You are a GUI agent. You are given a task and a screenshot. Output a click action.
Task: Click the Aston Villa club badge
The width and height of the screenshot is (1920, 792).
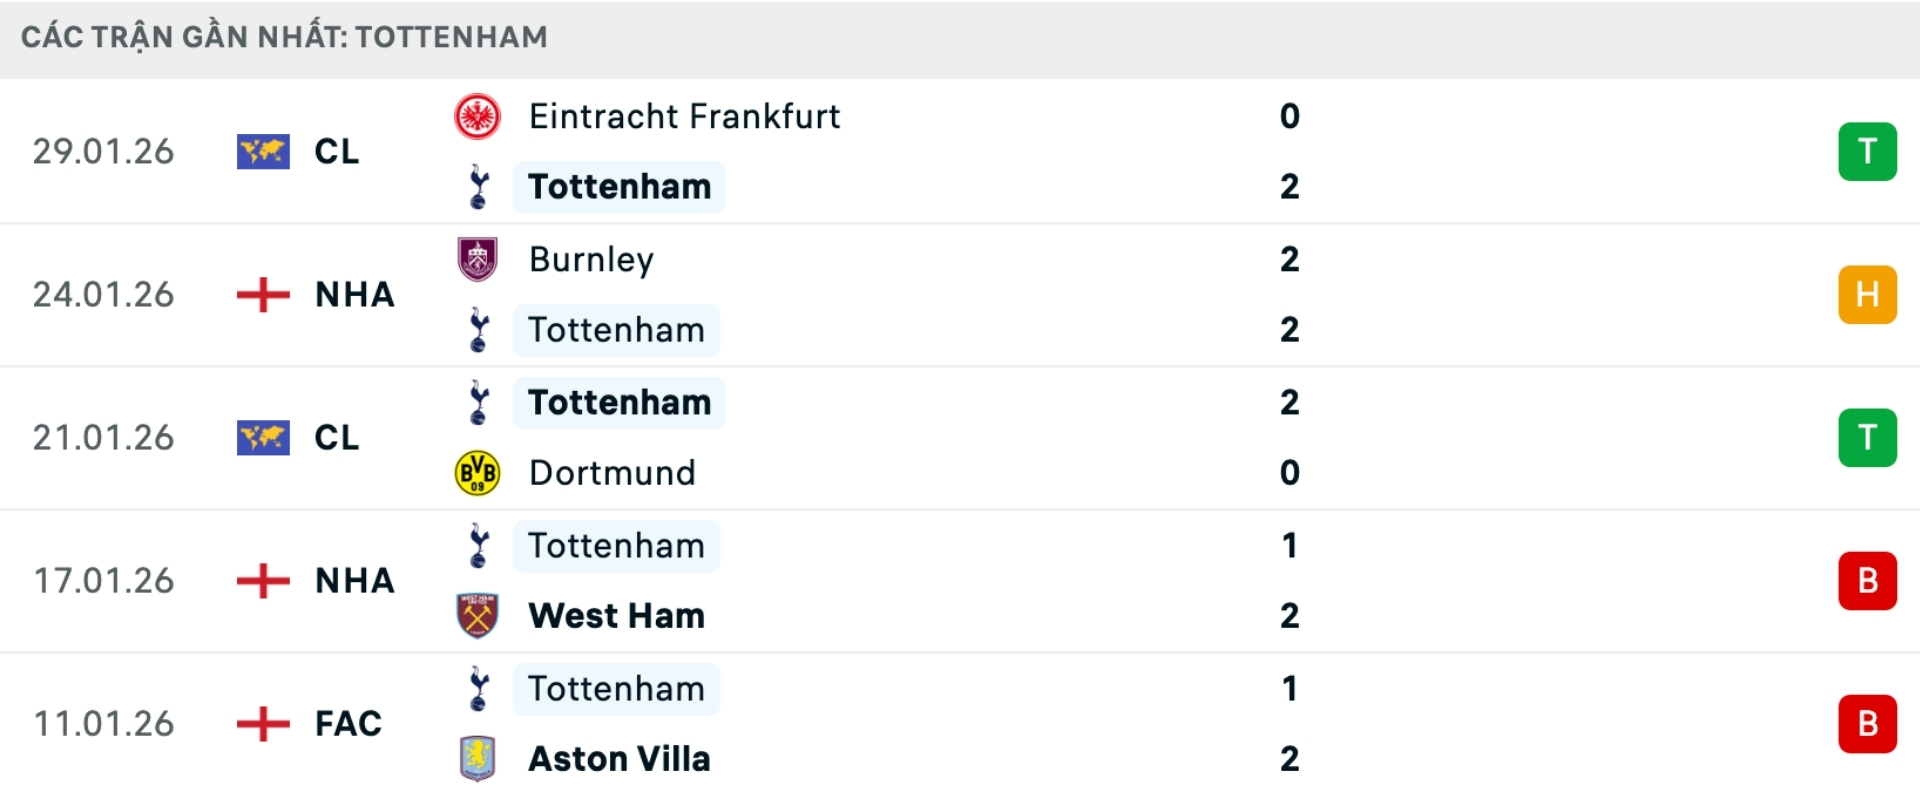point(478,759)
